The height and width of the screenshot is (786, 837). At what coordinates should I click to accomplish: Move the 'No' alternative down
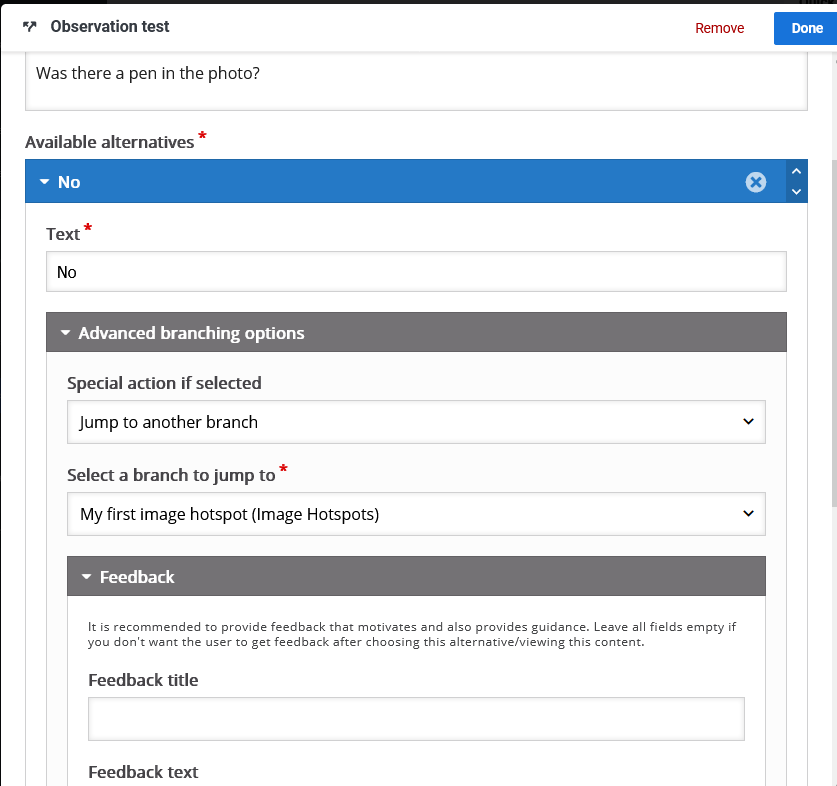796,192
